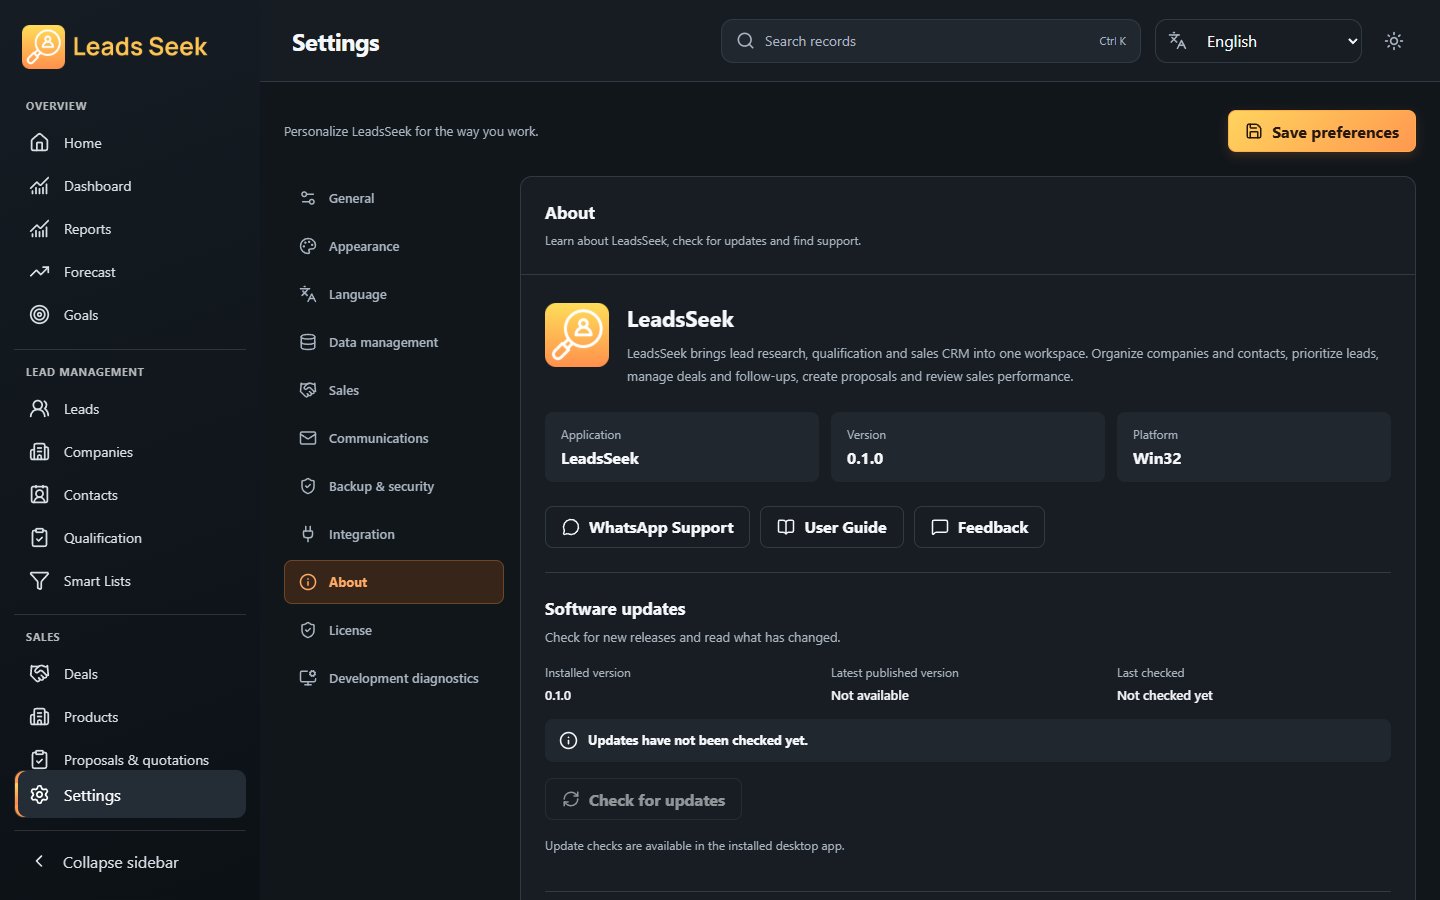Collapse the sidebar
The height and width of the screenshot is (900, 1440).
pyautogui.click(x=130, y=862)
